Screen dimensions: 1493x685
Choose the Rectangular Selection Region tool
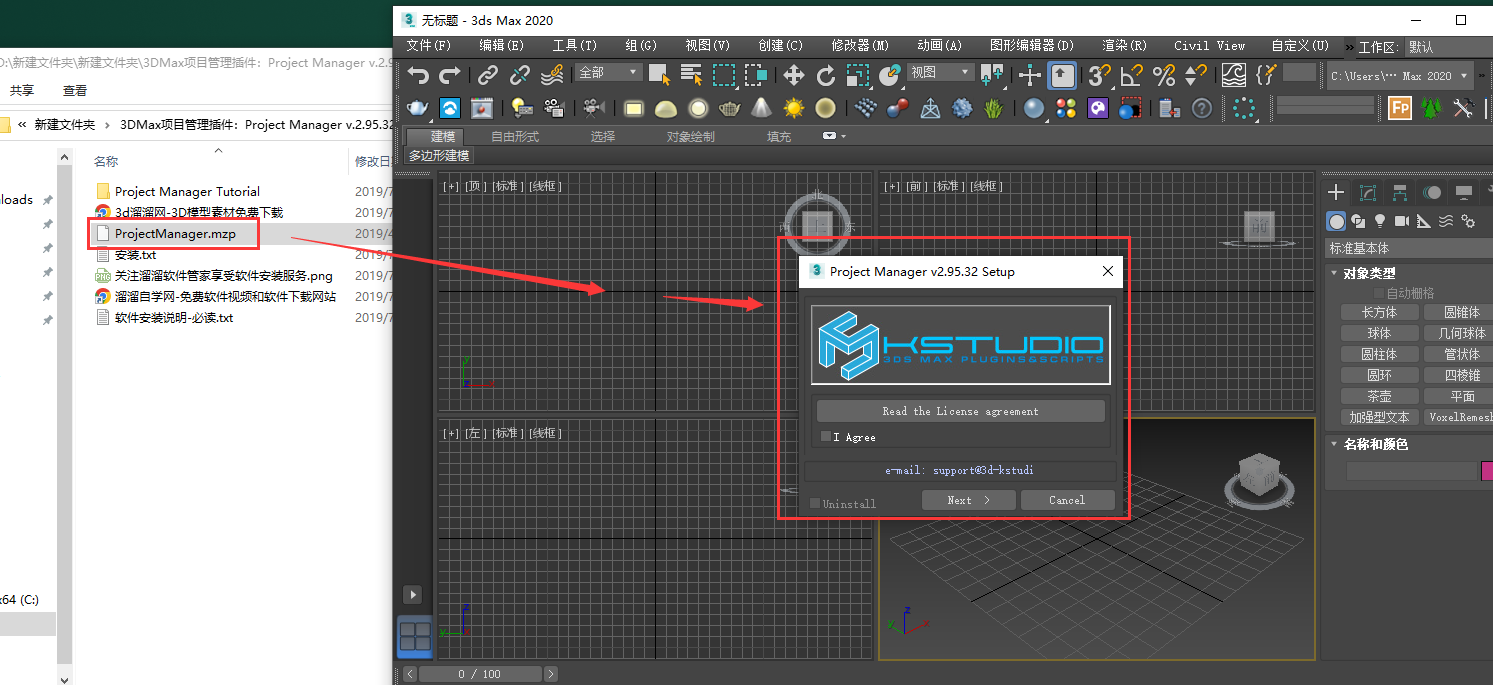tap(724, 75)
